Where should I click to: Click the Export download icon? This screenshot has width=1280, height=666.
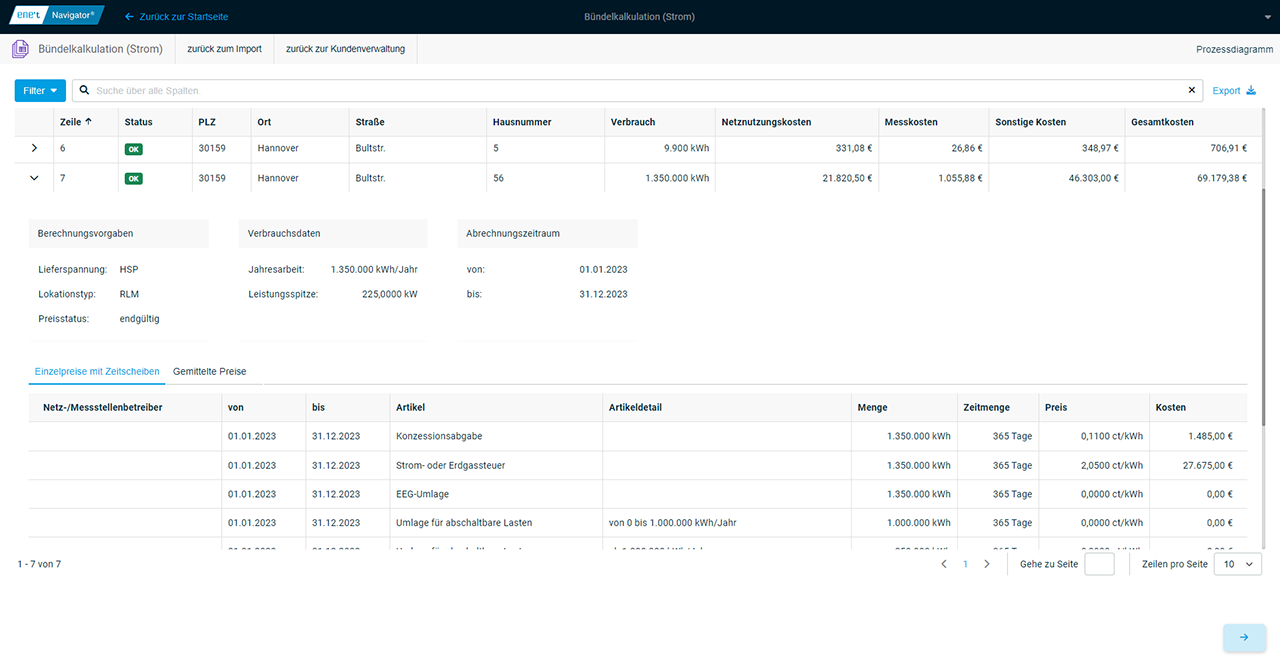pyautogui.click(x=1250, y=91)
